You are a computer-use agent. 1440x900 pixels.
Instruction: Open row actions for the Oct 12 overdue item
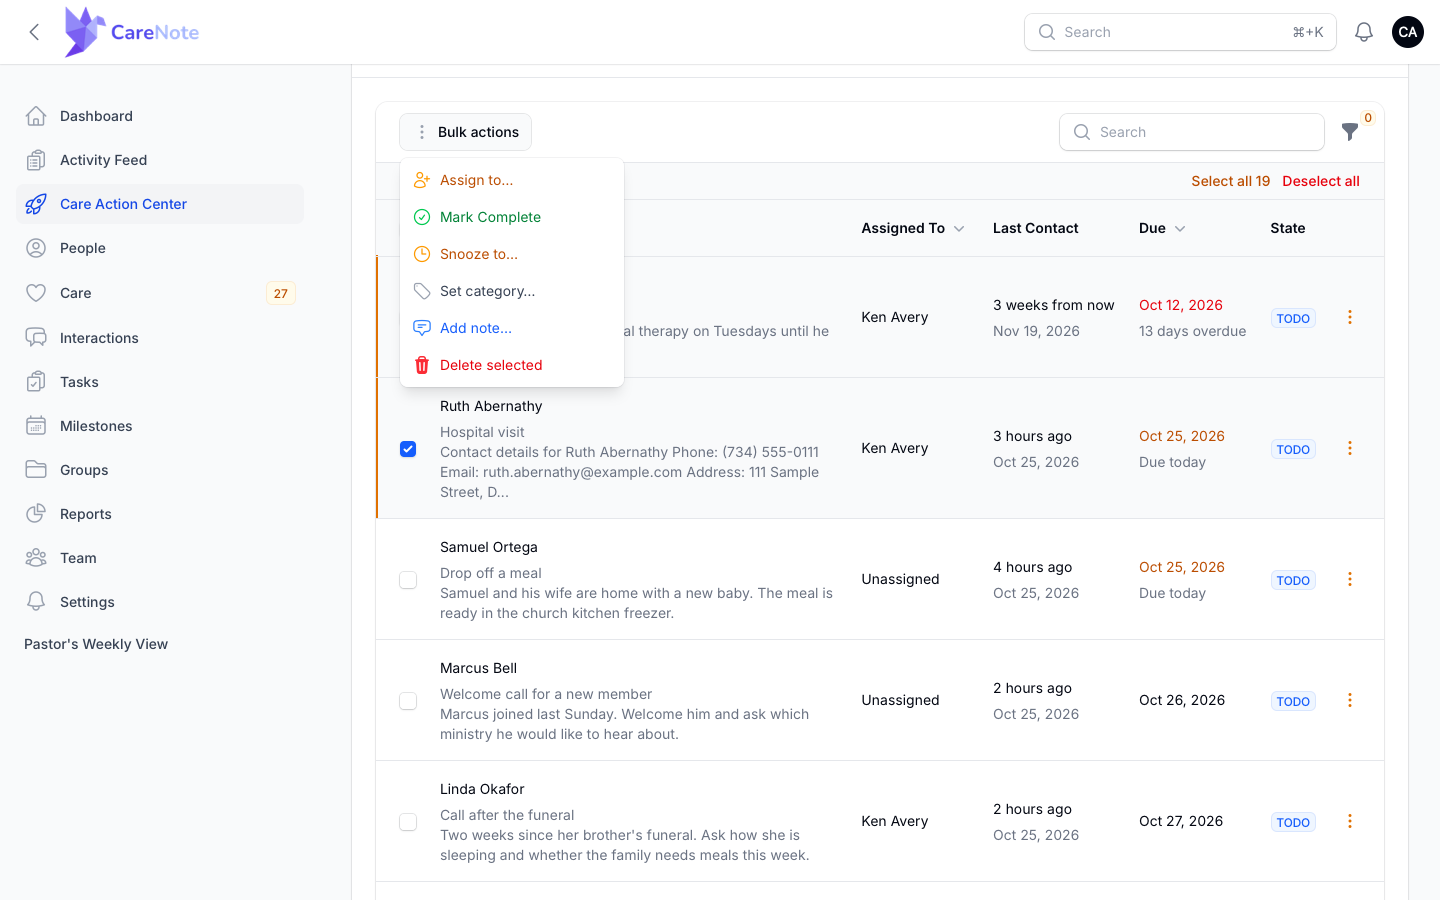tap(1349, 317)
